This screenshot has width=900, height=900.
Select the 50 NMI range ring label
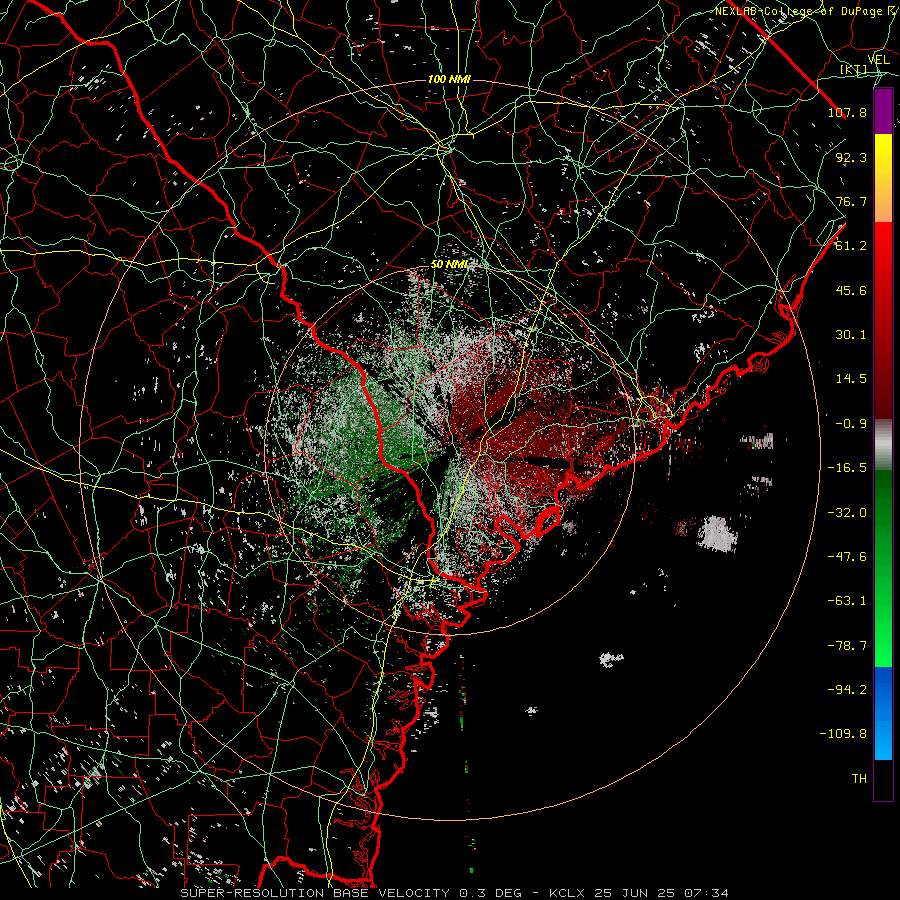coord(449,265)
